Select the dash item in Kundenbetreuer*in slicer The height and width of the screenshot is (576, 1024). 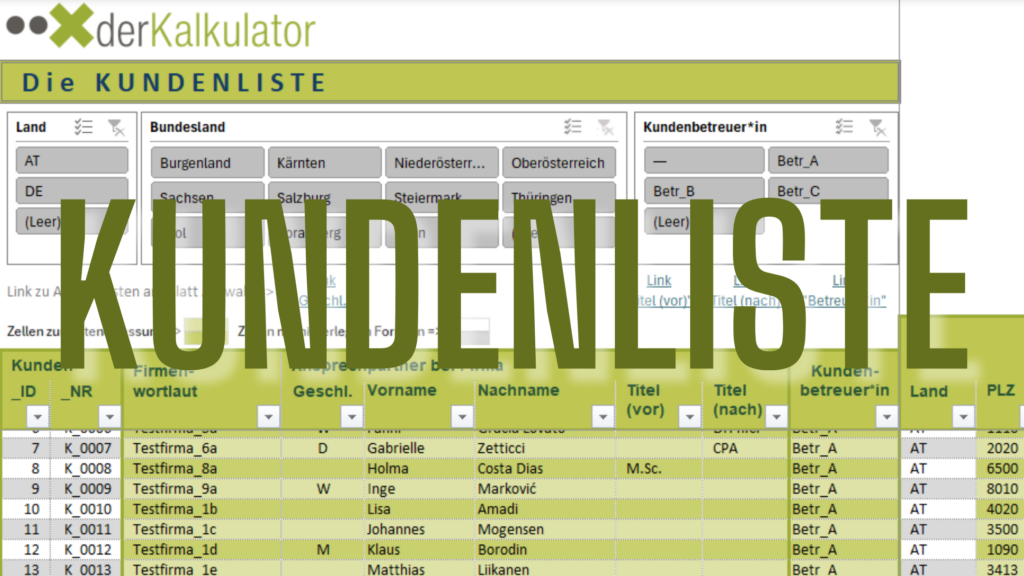tap(704, 160)
